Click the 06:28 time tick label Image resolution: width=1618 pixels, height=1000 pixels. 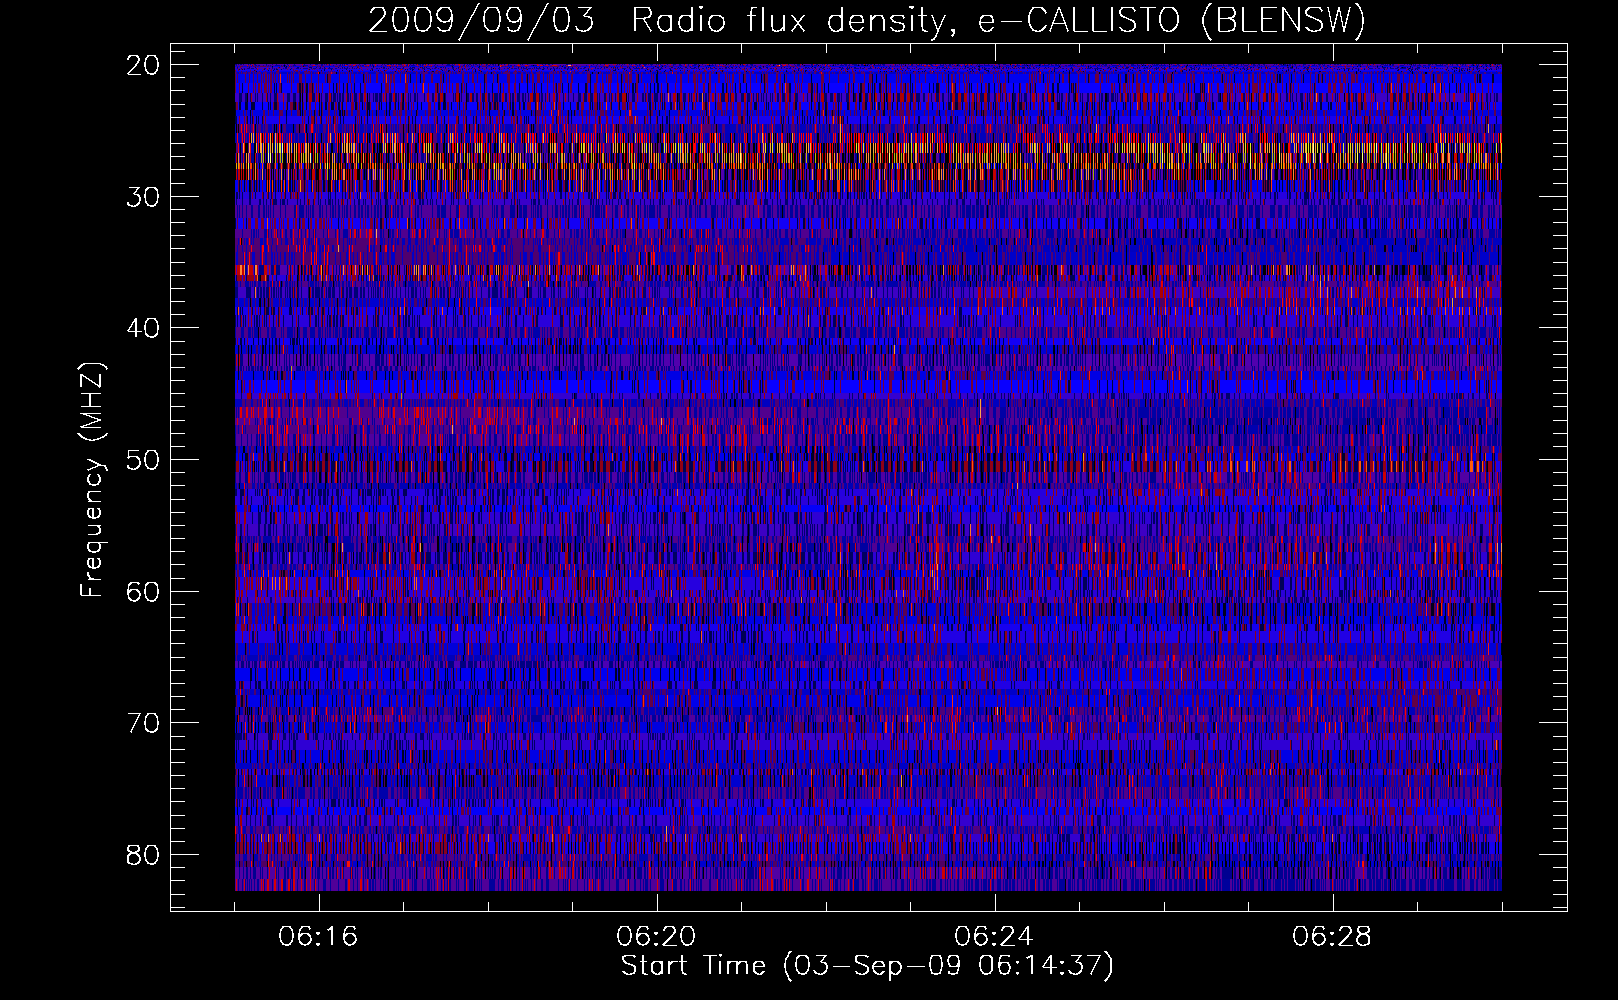(1332, 937)
